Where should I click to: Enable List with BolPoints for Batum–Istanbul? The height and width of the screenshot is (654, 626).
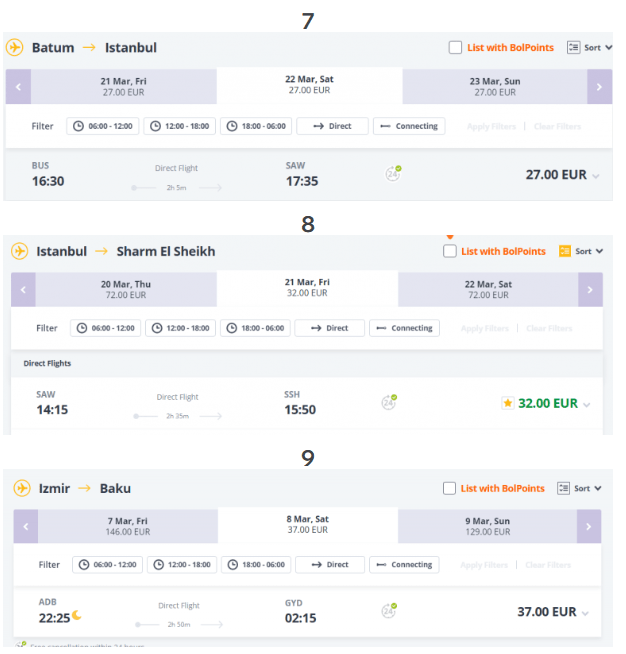pyautogui.click(x=455, y=48)
